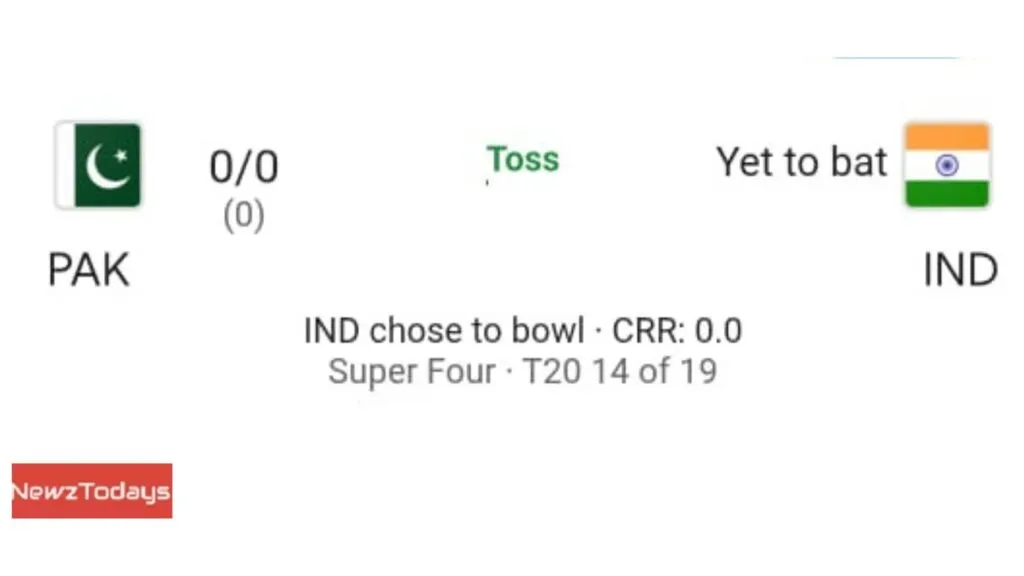Viewport: 1024px width, 576px height.
Task: Select the PAK team name
Action: [89, 270]
